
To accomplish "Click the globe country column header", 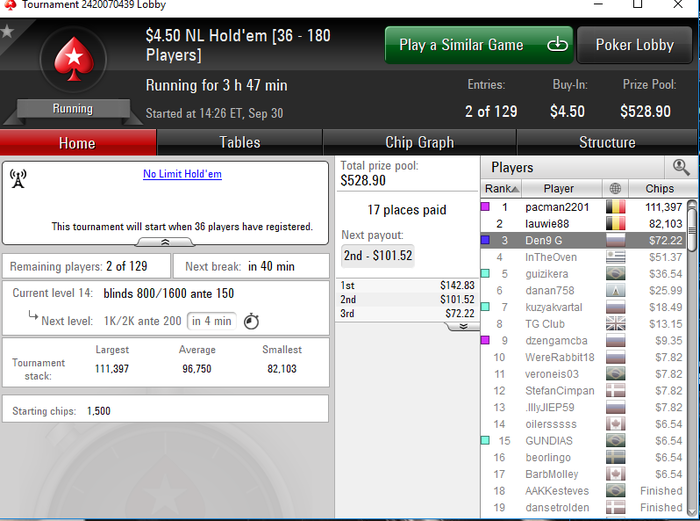I will 615,188.
